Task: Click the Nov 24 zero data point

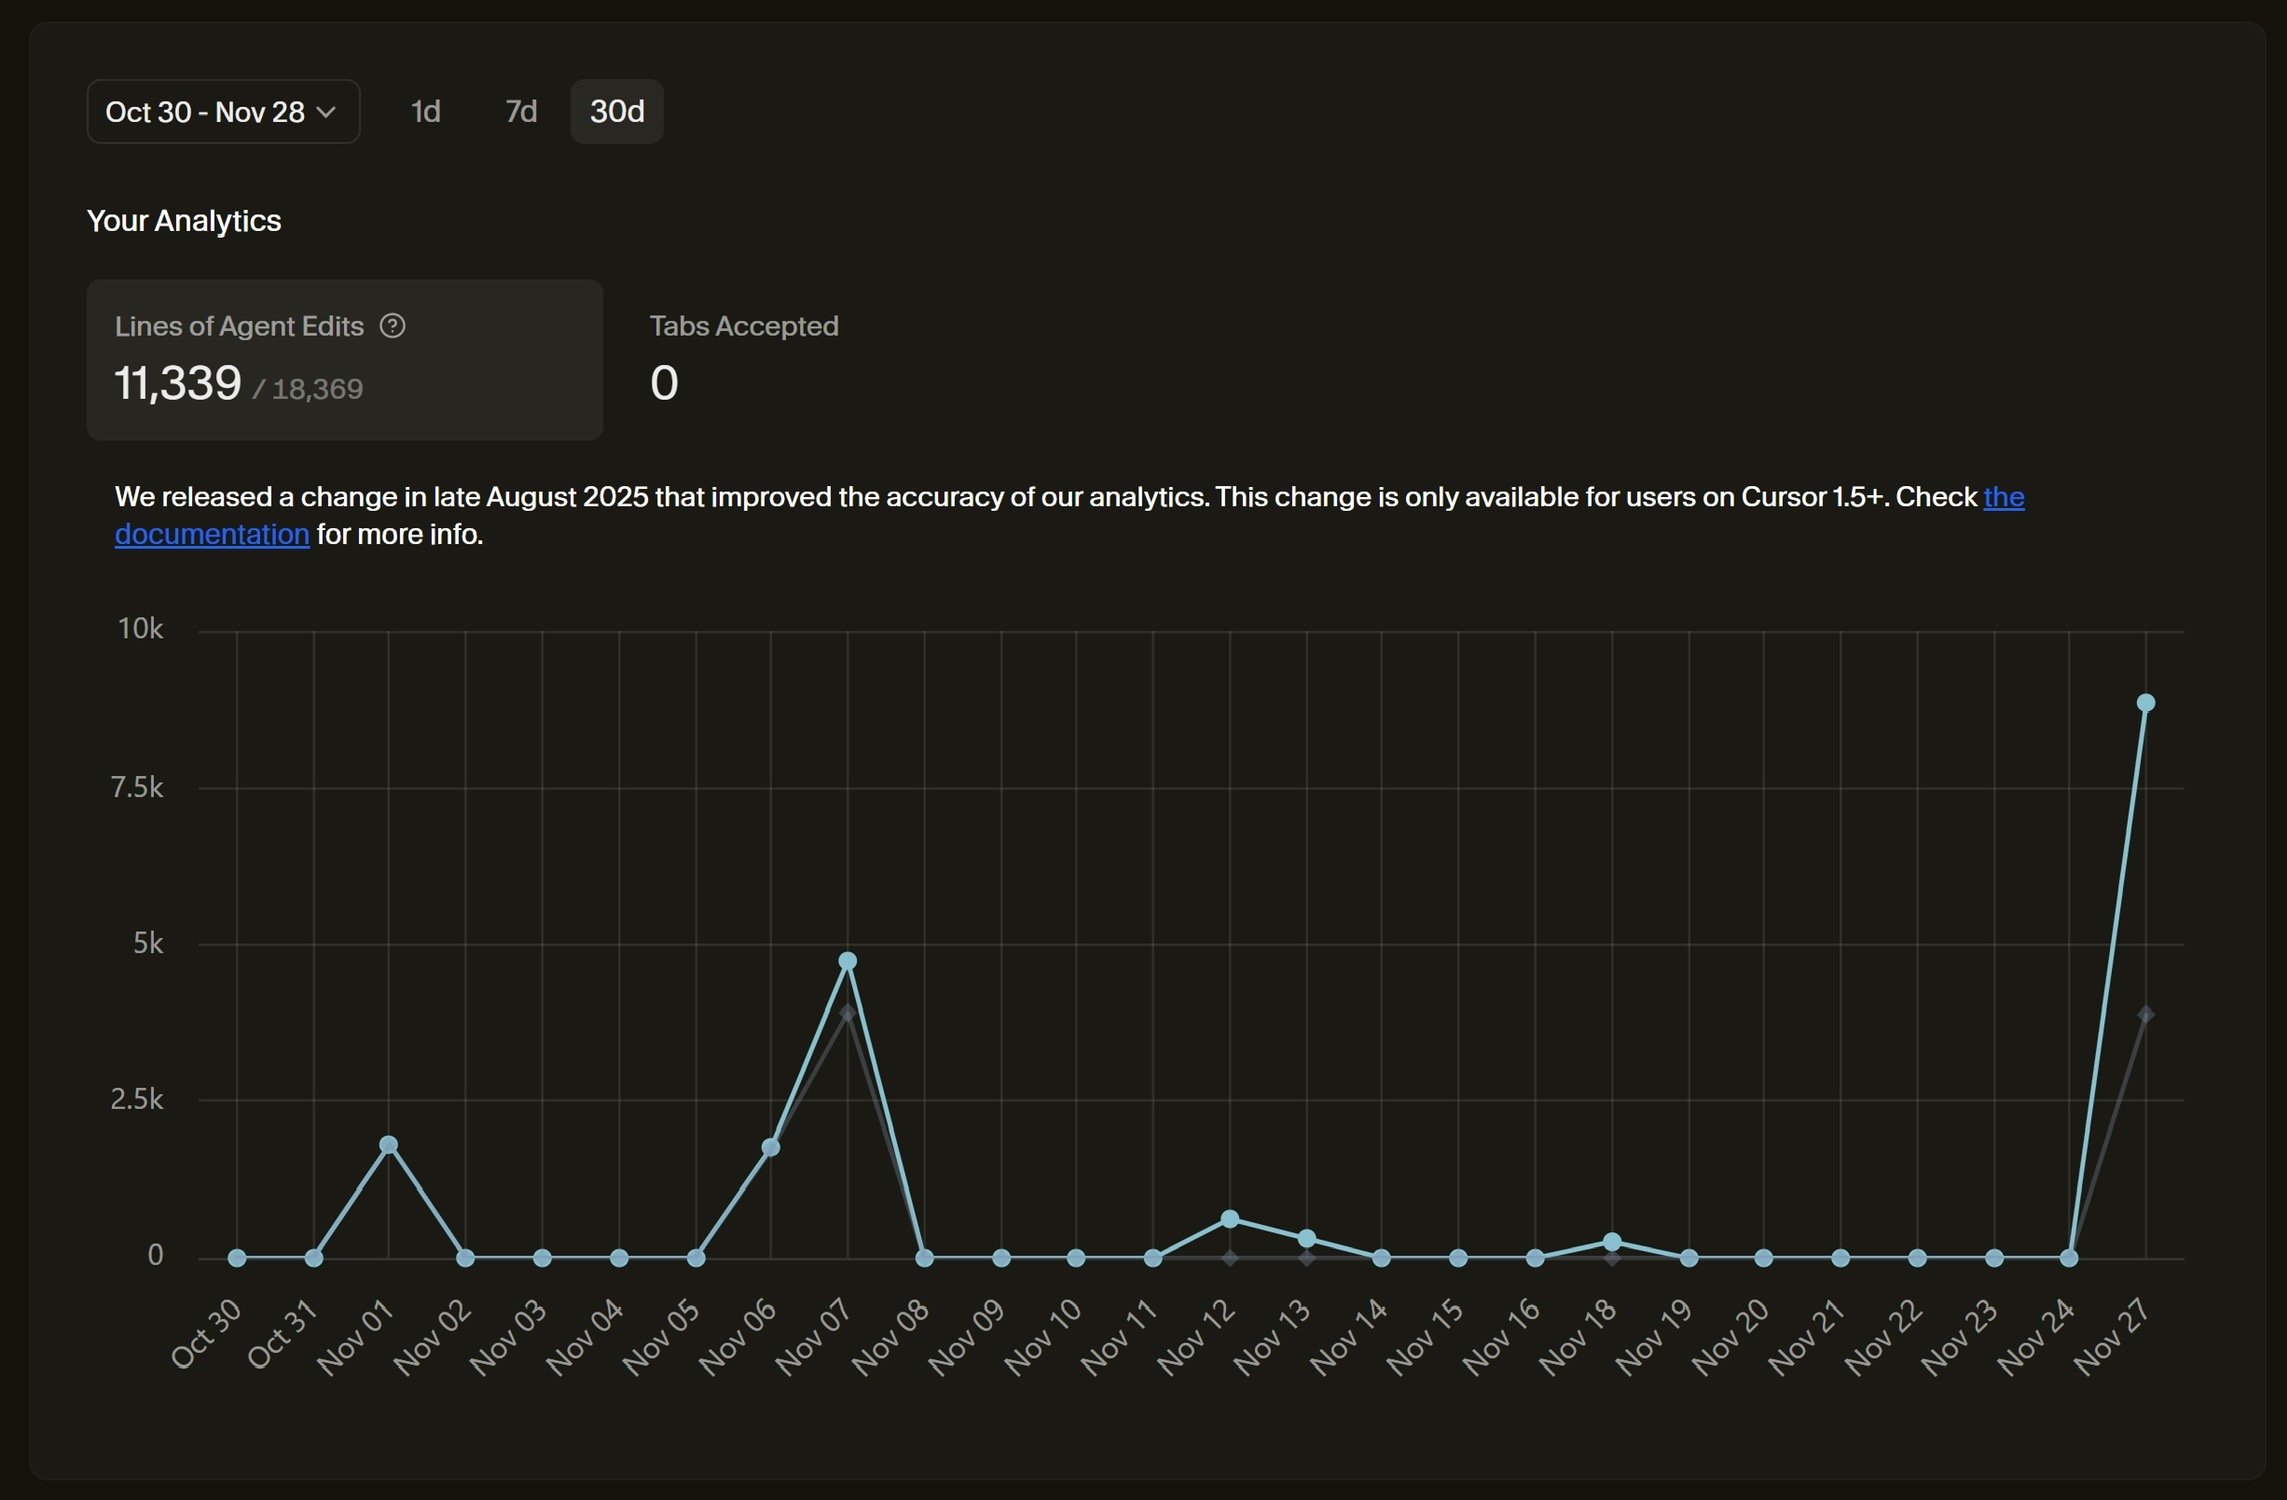Action: tap(2069, 1258)
